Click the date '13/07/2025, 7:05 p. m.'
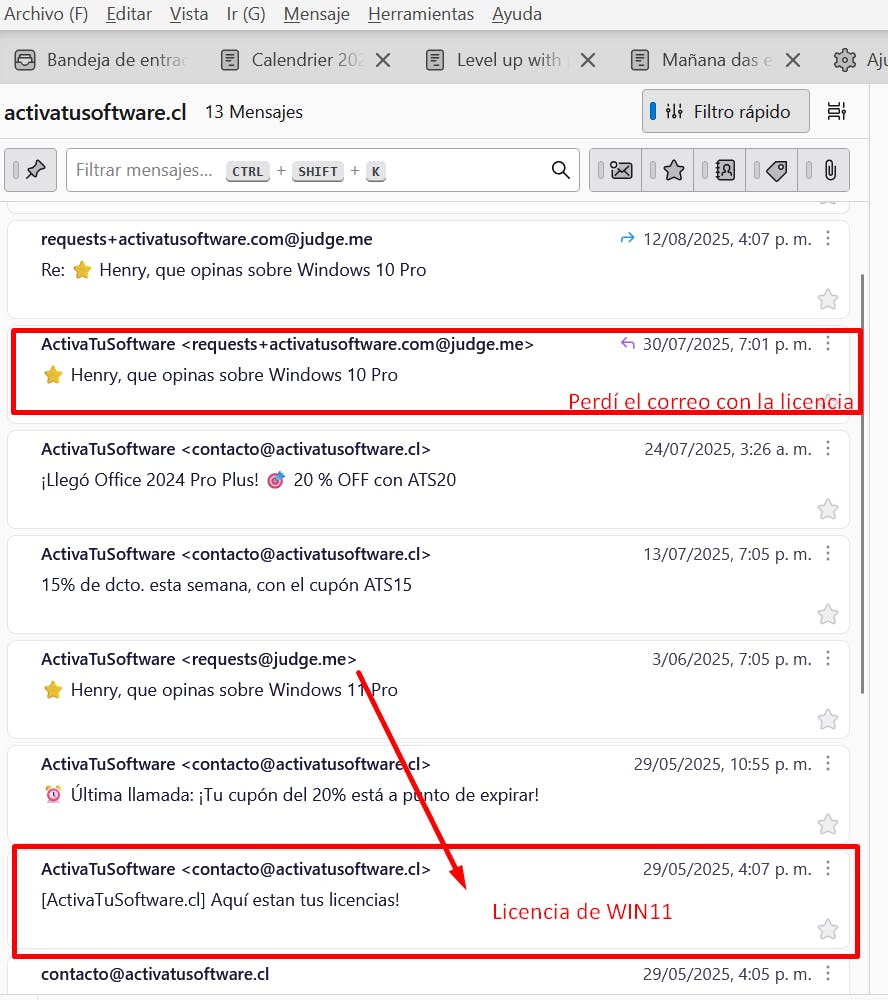The image size is (888, 1000). click(x=727, y=554)
